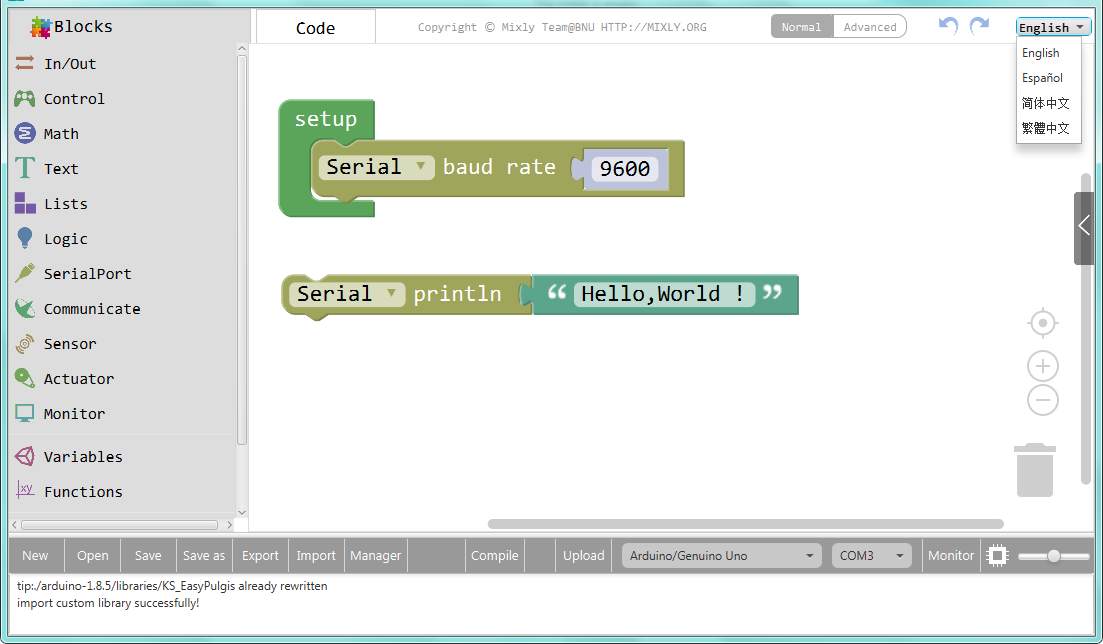Zoom out with the minus icon
The height and width of the screenshot is (644, 1103).
click(x=1043, y=401)
